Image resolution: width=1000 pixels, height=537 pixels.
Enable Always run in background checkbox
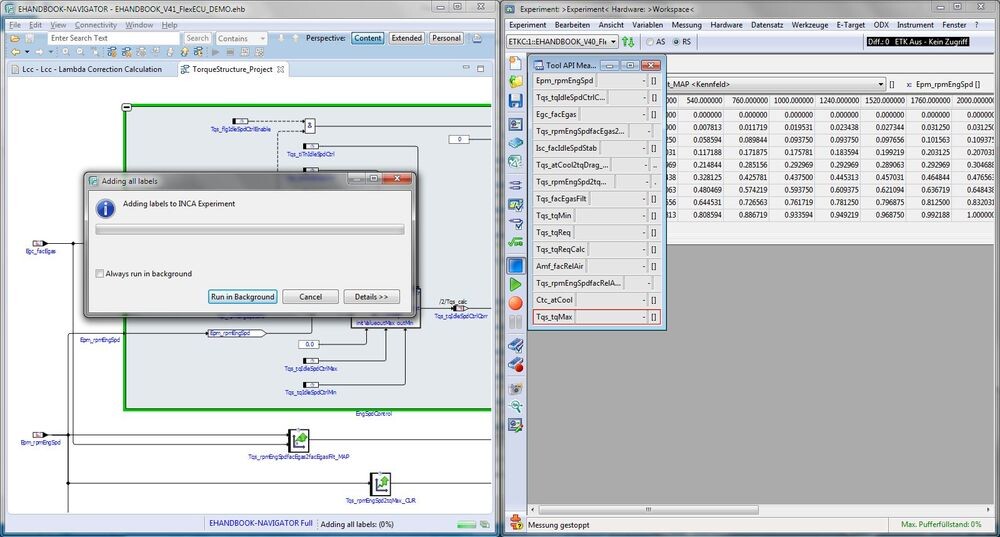coord(99,274)
